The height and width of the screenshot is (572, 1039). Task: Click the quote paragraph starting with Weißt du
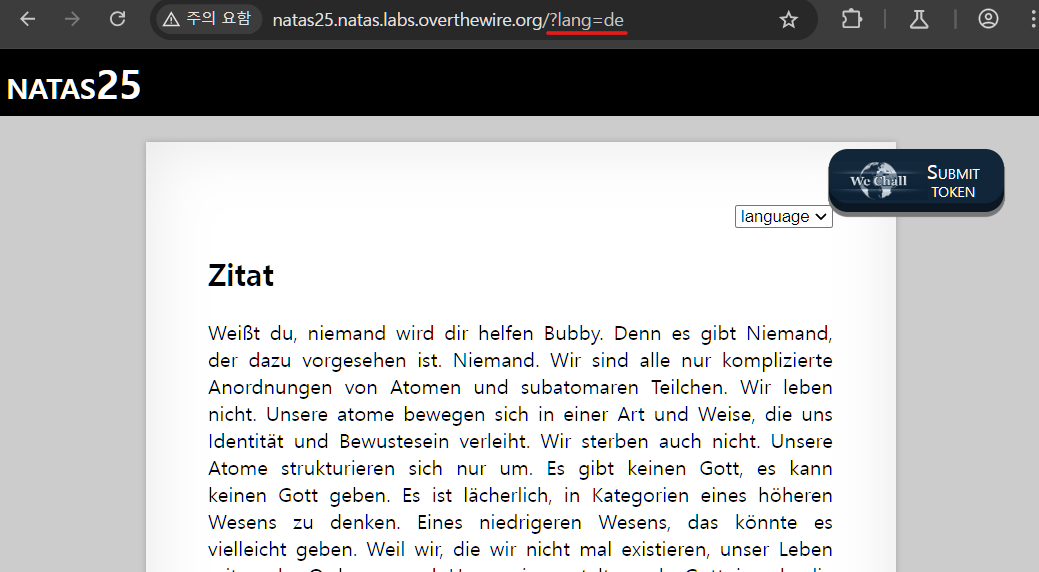(x=520, y=440)
